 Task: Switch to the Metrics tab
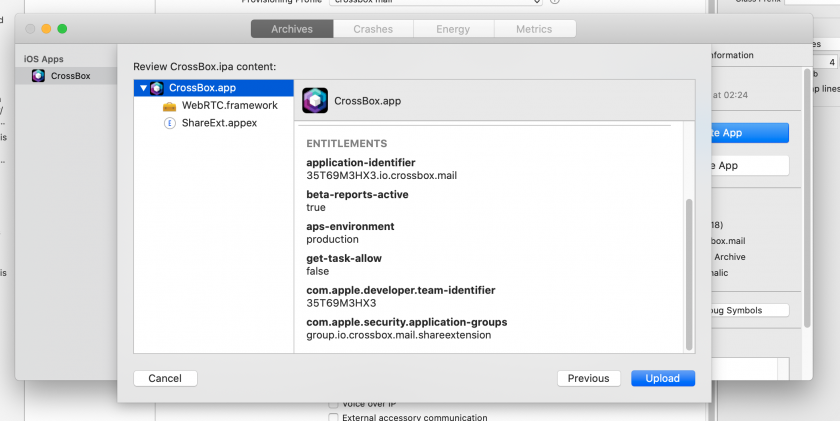[x=534, y=29]
